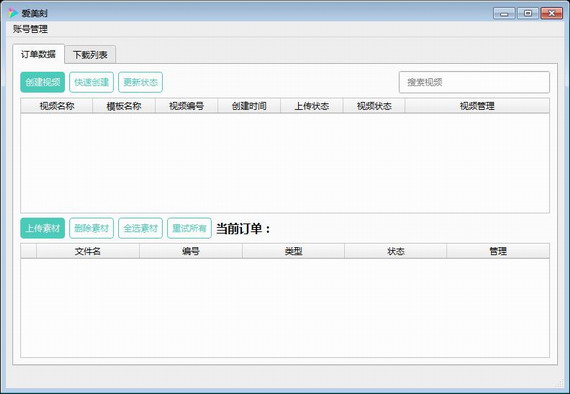Viewport: 570px width, 394px height.
Task: Sort by the 视频编号 column header
Action: 186,106
